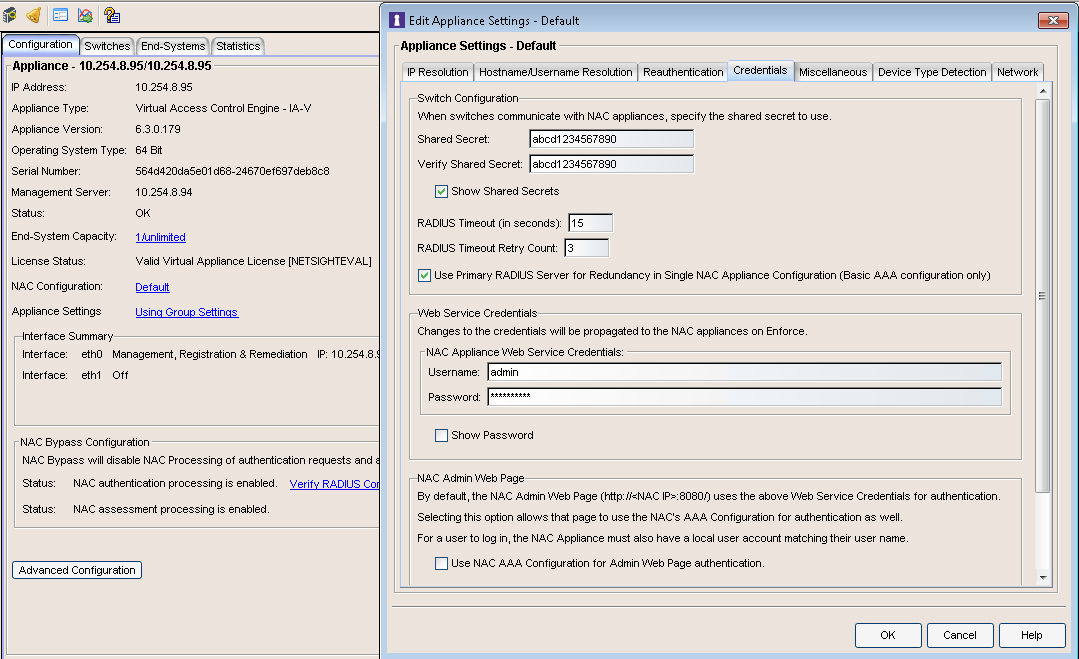Click into the Verify Shared Secret field
Viewport: 1079px width, 659px height.
click(611, 164)
